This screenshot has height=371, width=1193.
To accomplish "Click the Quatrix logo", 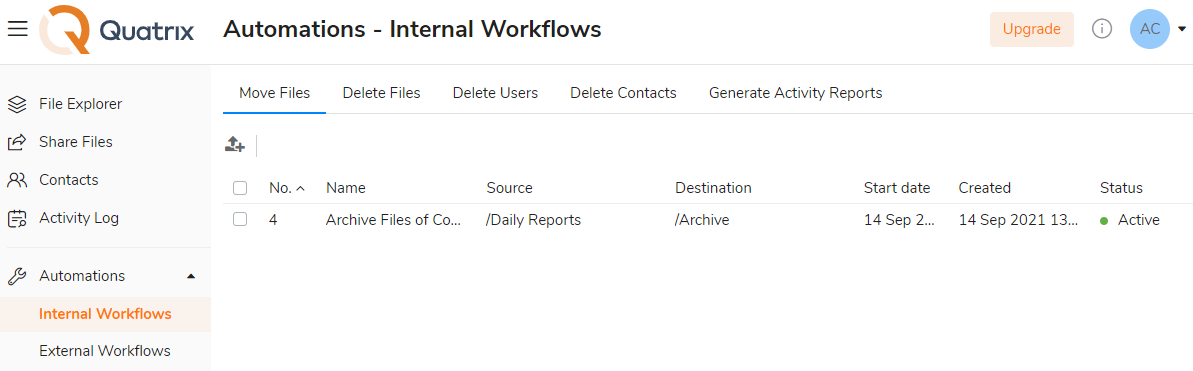I will point(118,30).
